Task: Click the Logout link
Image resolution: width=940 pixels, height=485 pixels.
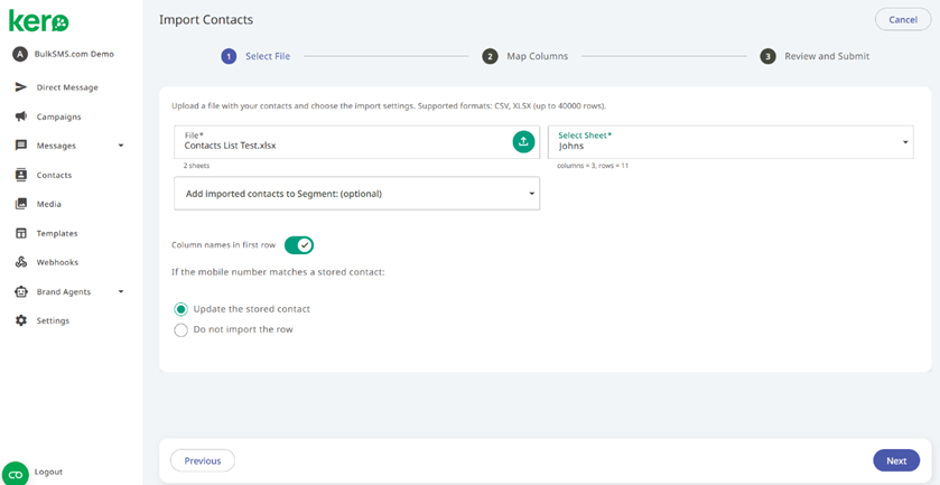Action: 49,472
